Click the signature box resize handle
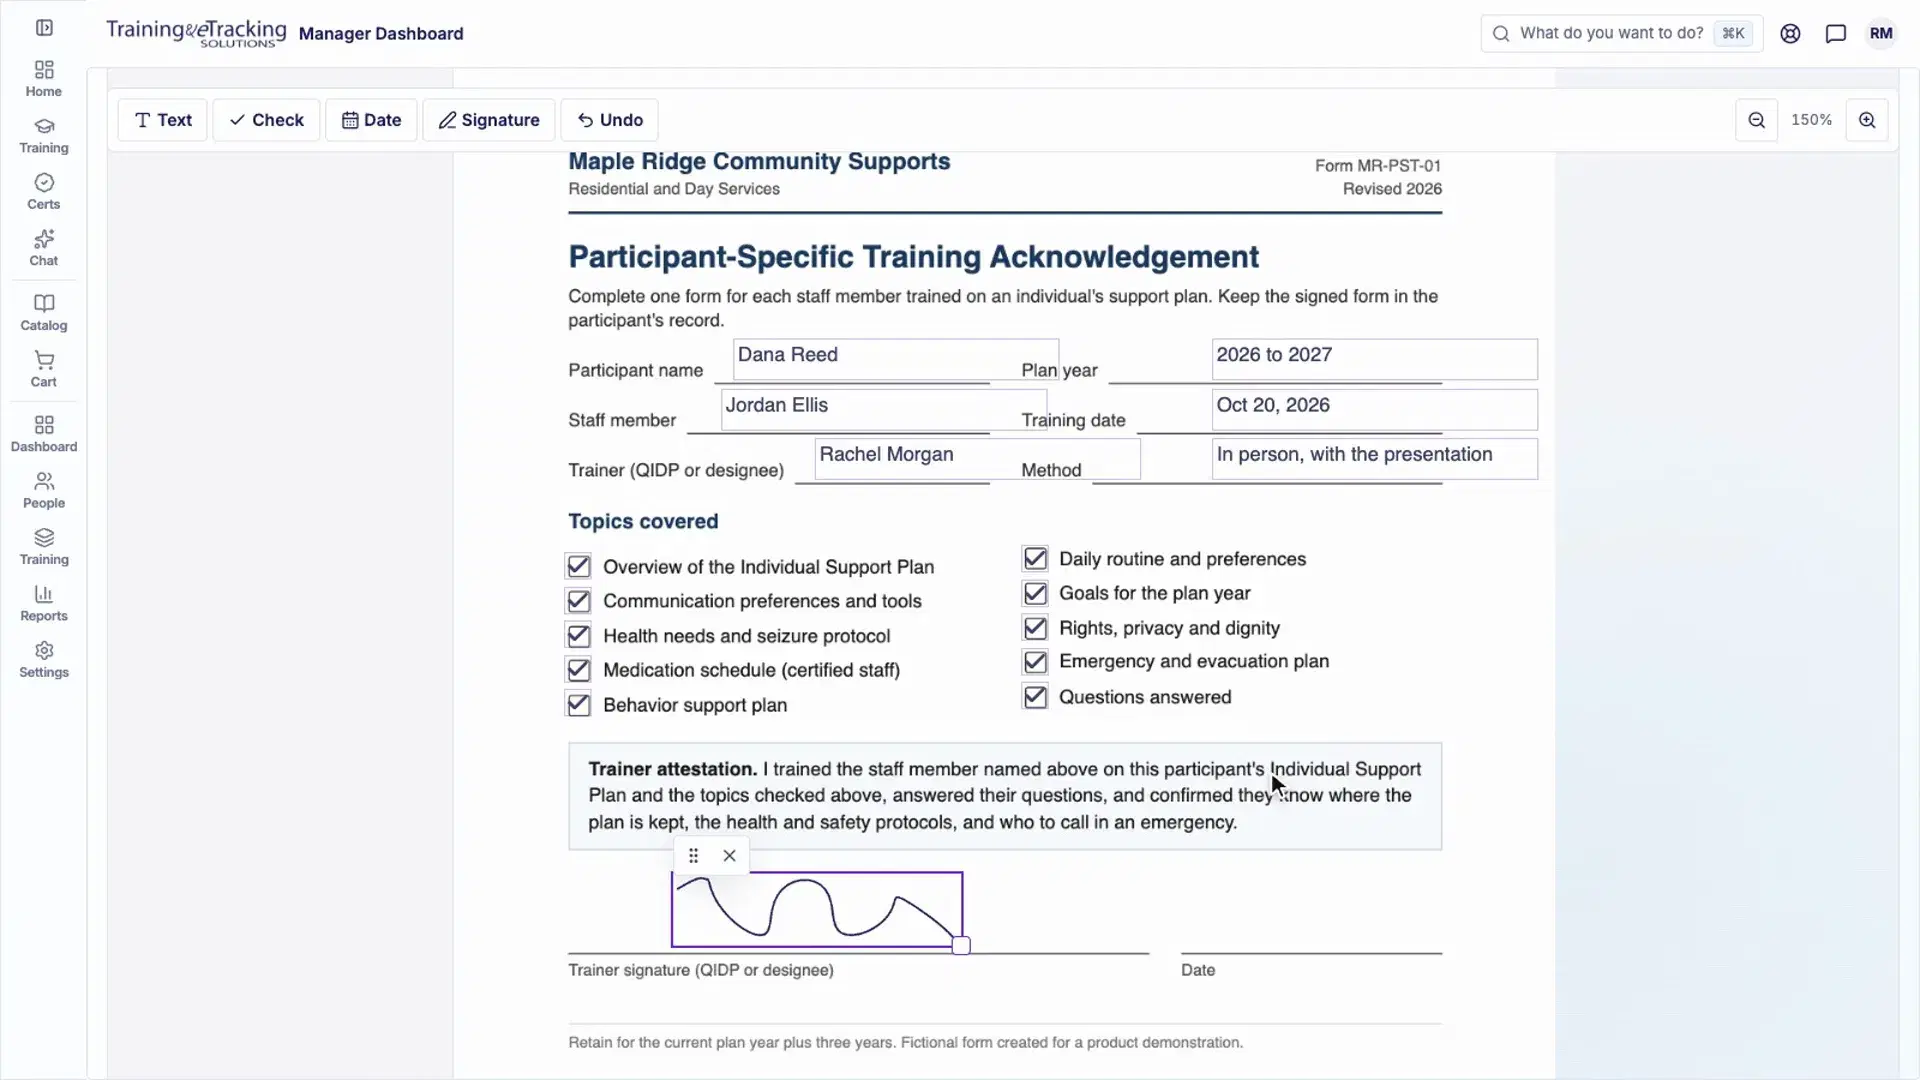The image size is (1920, 1080). 961,946
